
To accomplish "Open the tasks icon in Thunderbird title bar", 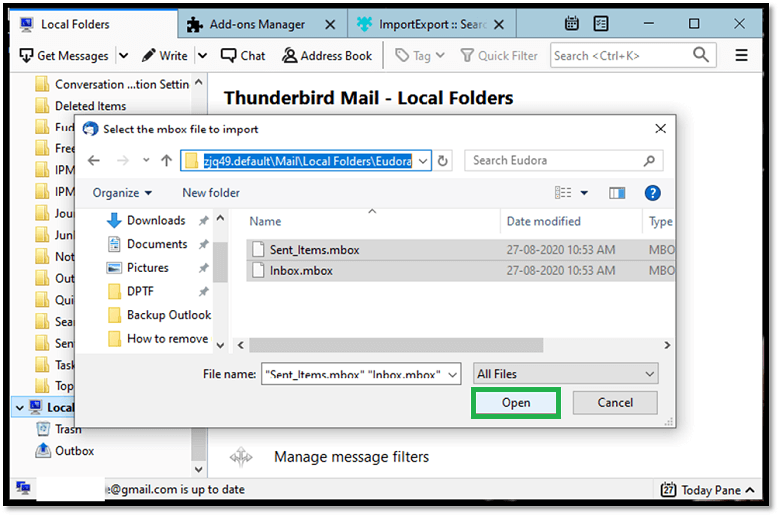I will point(601,23).
